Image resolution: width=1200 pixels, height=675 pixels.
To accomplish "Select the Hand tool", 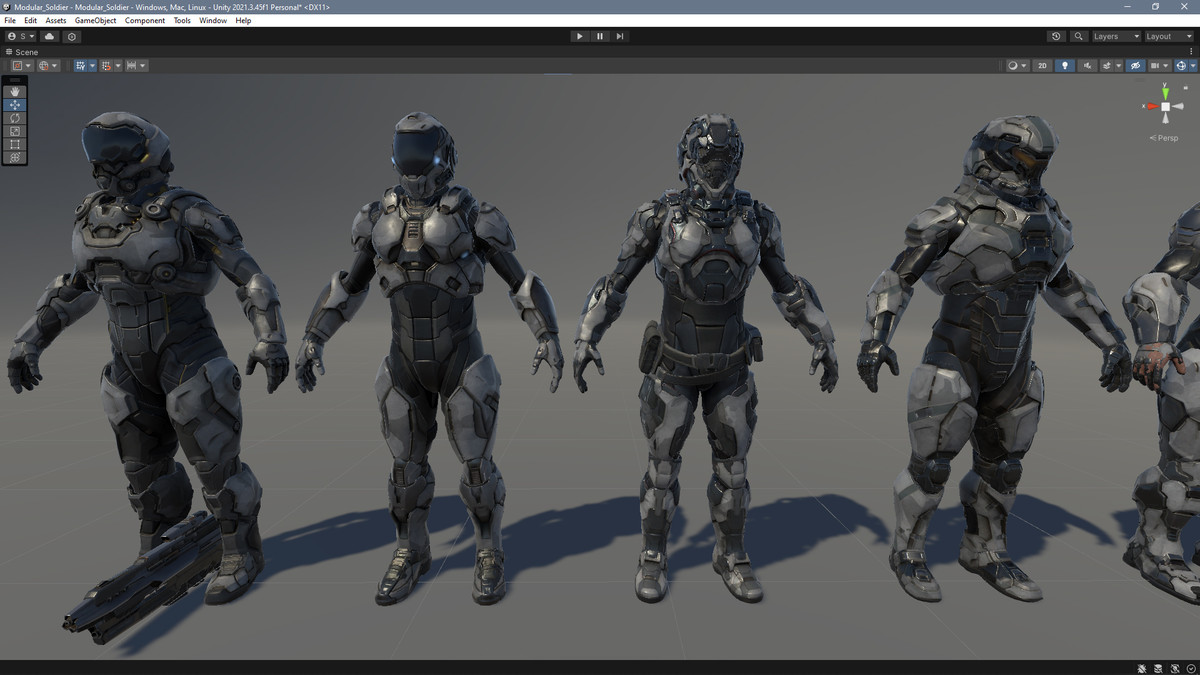I will 15,92.
